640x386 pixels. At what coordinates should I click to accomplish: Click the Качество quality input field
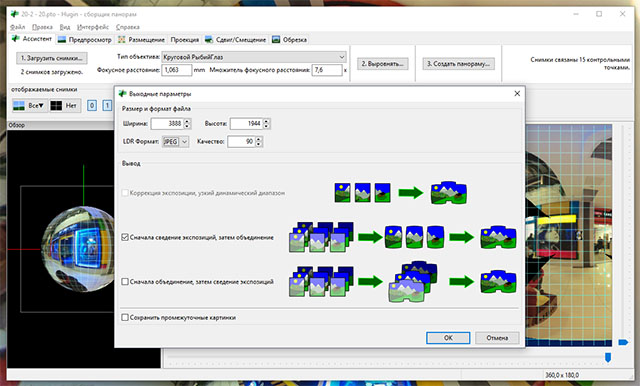(x=242, y=142)
